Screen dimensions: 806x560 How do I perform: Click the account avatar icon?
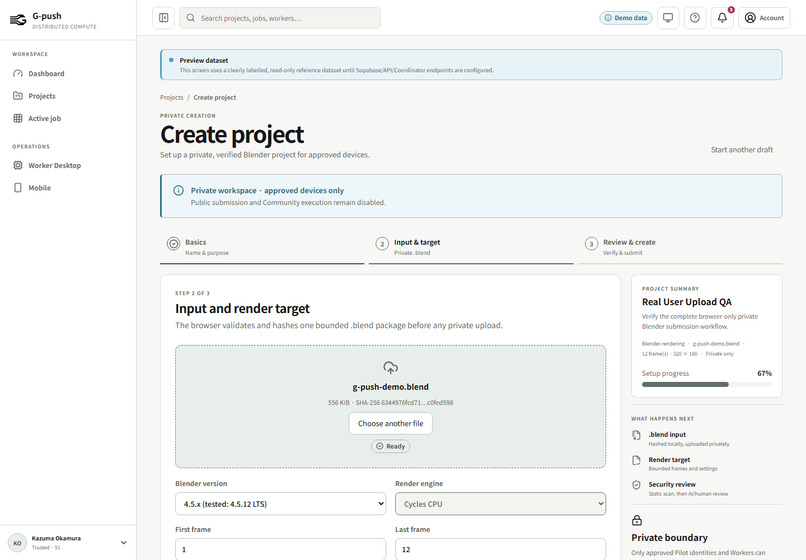(750, 18)
